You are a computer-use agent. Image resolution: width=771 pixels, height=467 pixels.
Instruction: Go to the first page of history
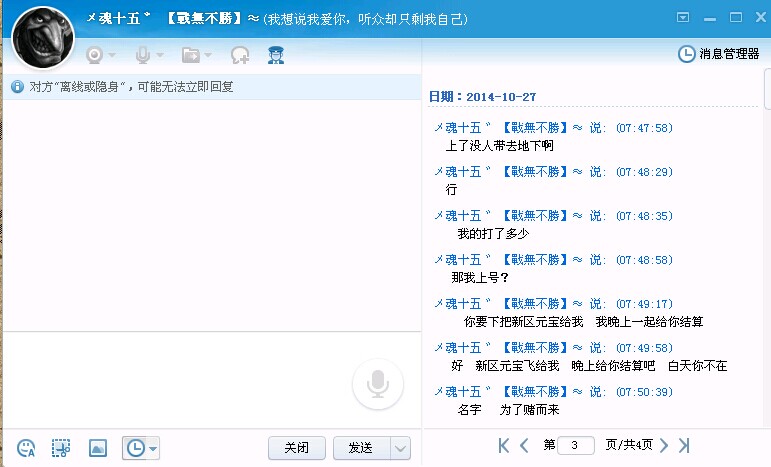tap(504, 445)
